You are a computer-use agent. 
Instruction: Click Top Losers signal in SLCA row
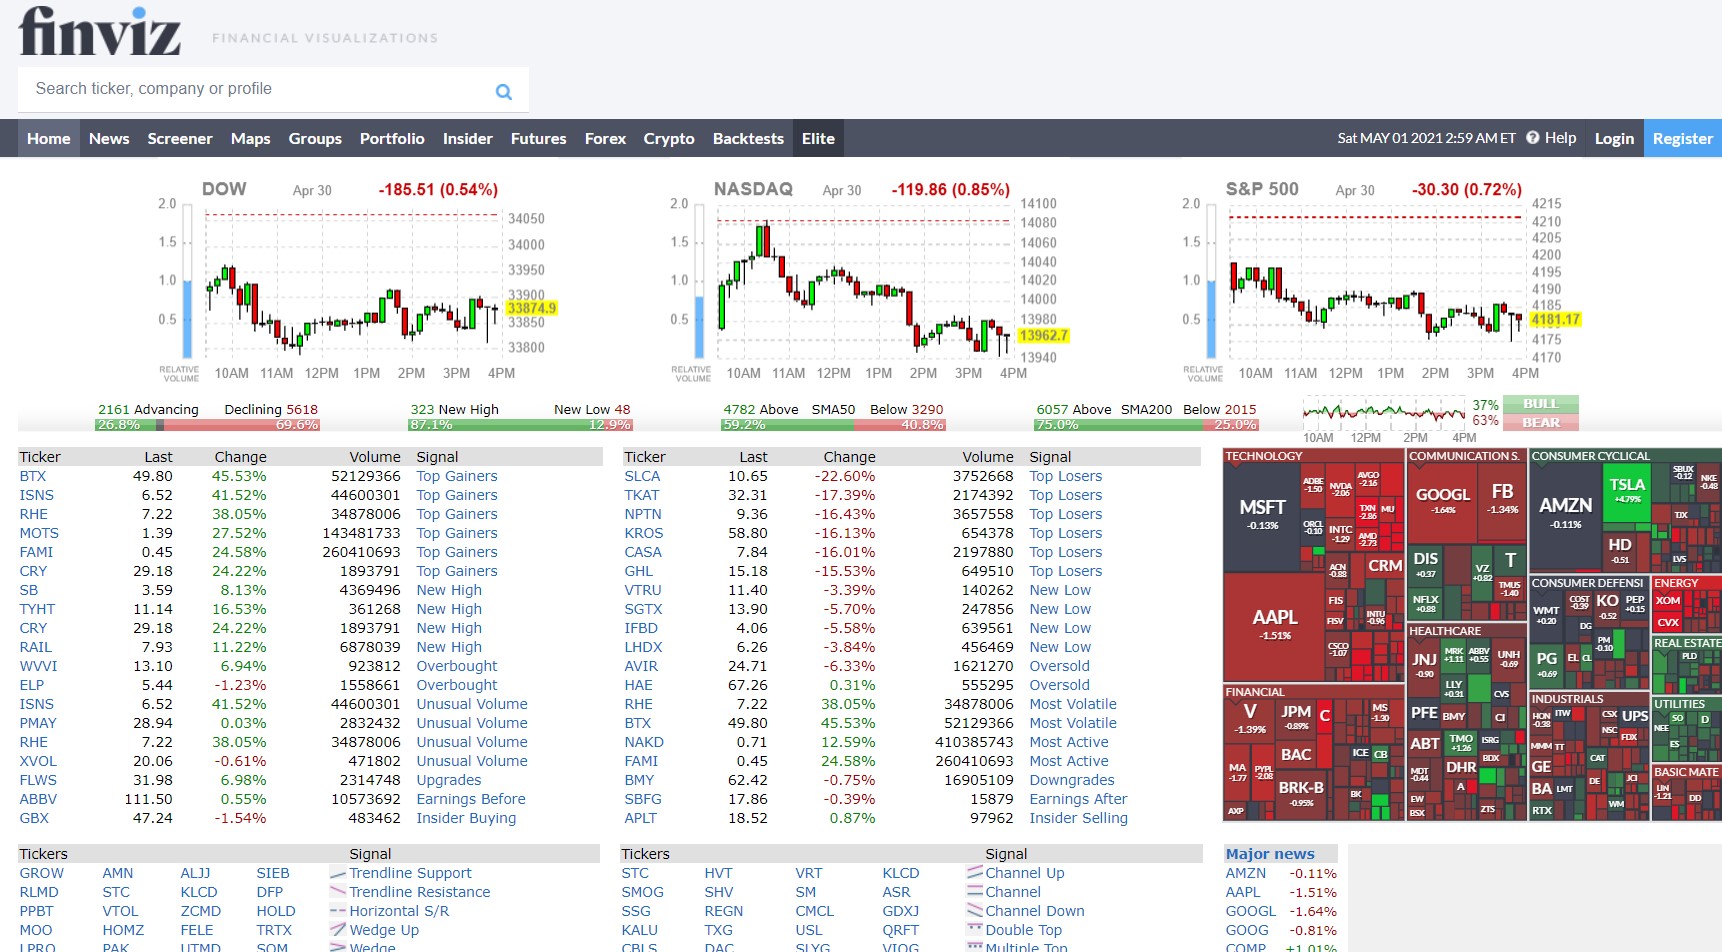(1066, 476)
